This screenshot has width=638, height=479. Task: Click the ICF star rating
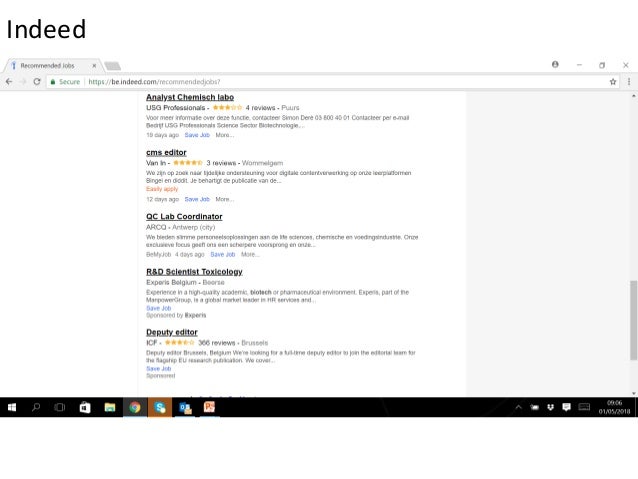tap(179, 343)
